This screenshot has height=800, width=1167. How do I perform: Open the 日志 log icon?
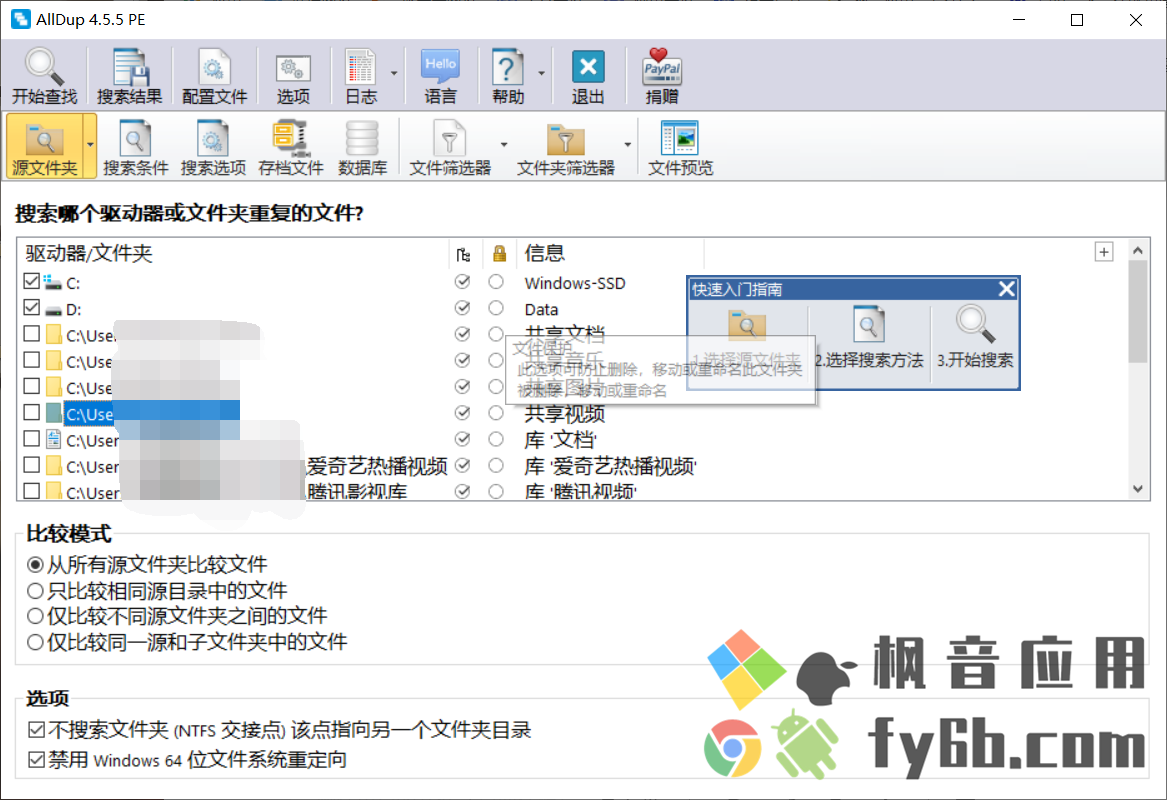(361, 75)
